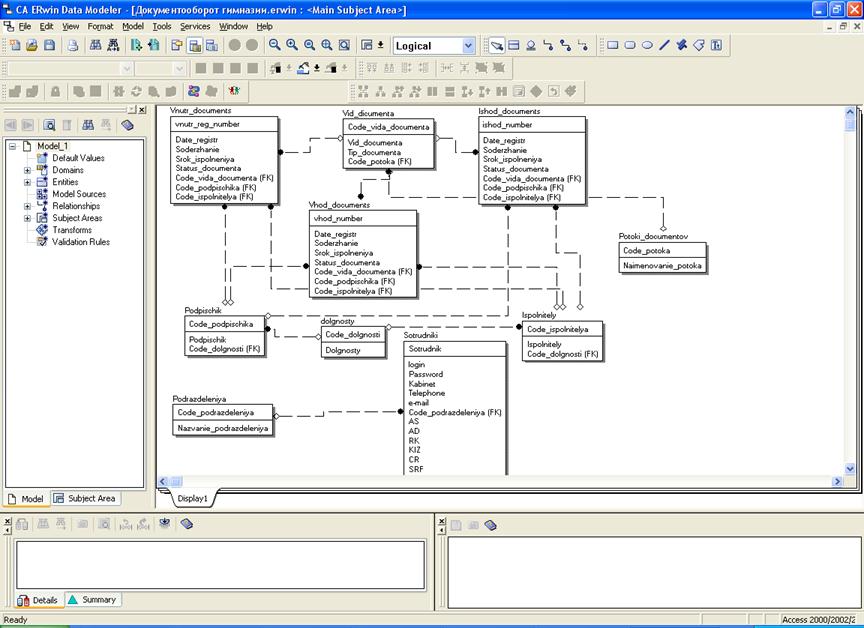Click Nazvanie_podrazdeleniya attribute in Podrazdeleniya
The height and width of the screenshot is (628, 864).
coord(223,428)
